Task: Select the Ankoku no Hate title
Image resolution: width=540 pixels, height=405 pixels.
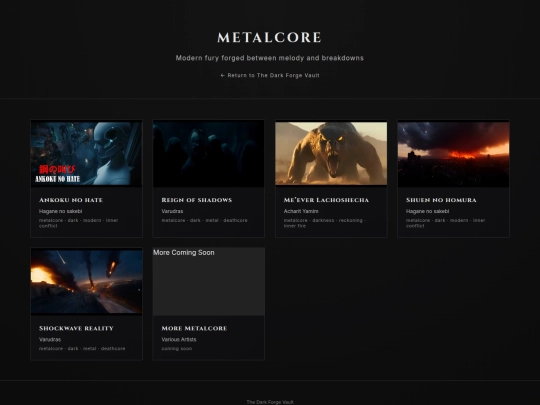Action: [x=71, y=200]
